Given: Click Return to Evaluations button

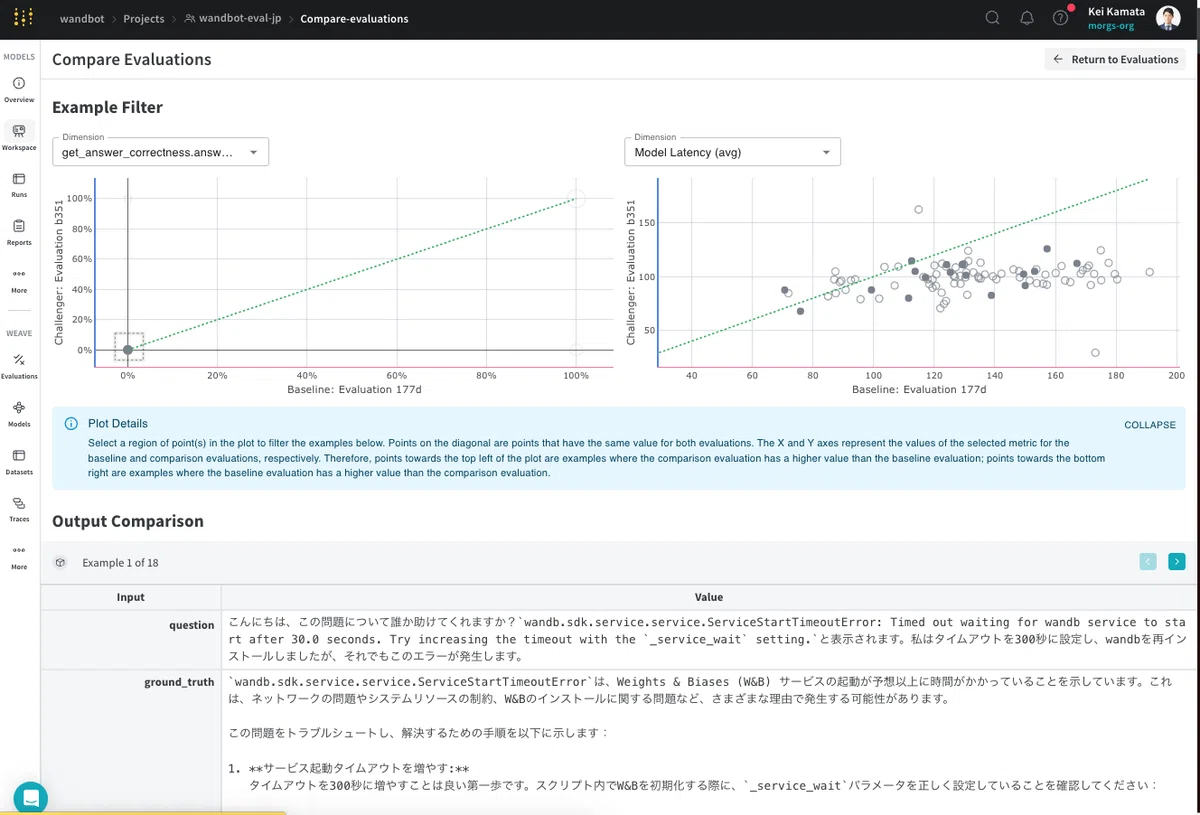Looking at the screenshot, I should coord(1115,59).
